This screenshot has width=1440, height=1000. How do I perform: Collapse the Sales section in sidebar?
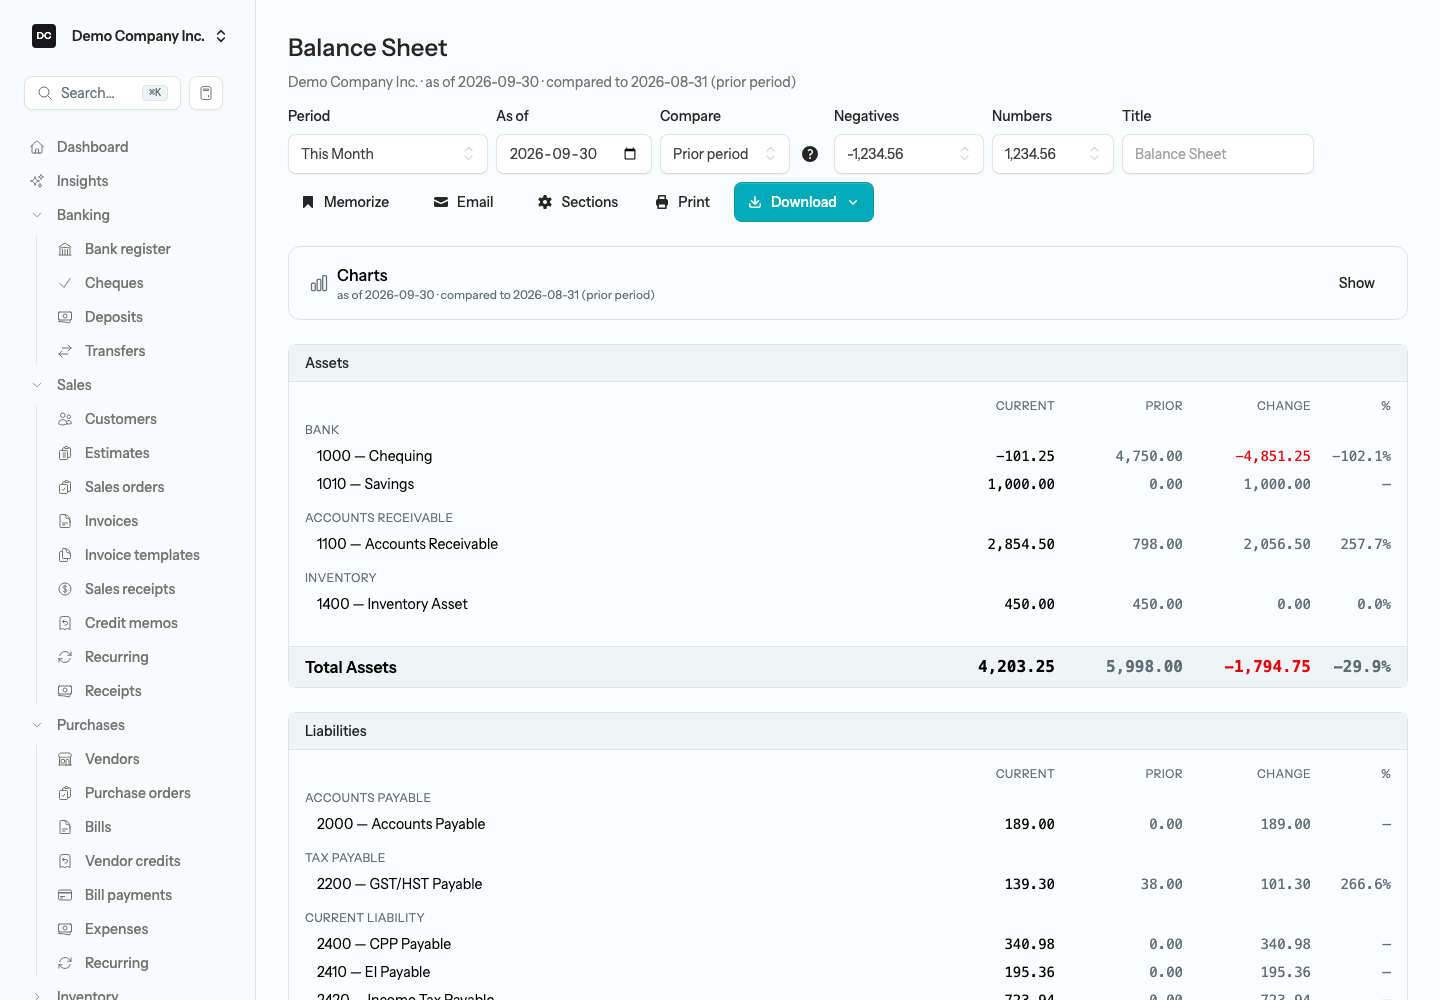(x=37, y=385)
